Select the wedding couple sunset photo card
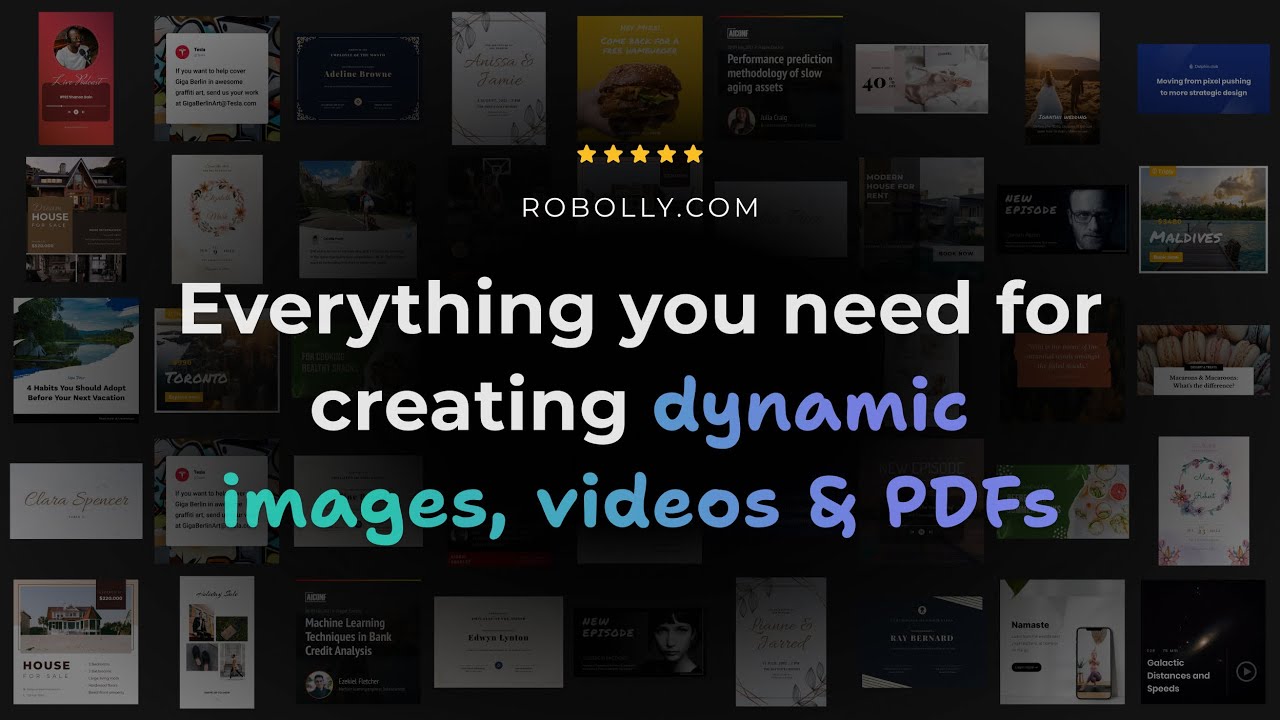 click(1062, 79)
